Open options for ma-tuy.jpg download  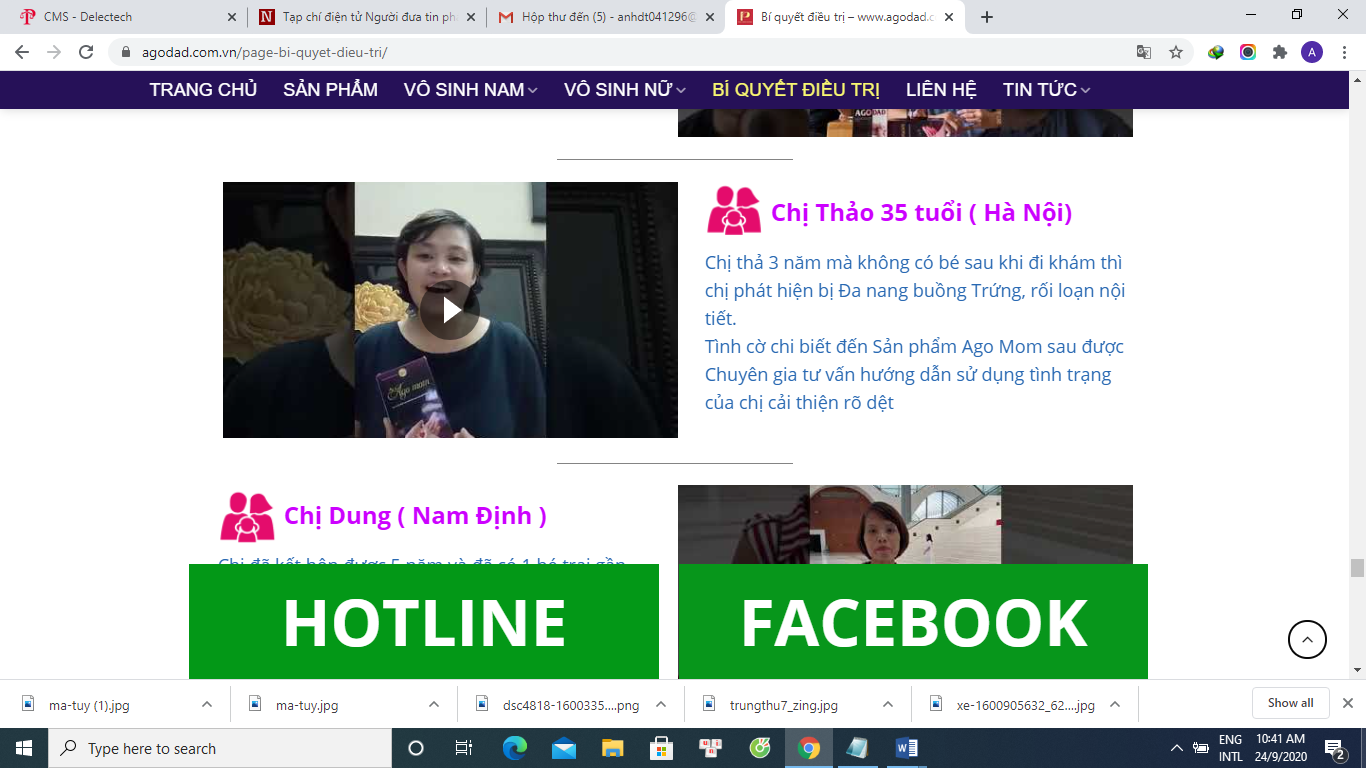tap(434, 704)
